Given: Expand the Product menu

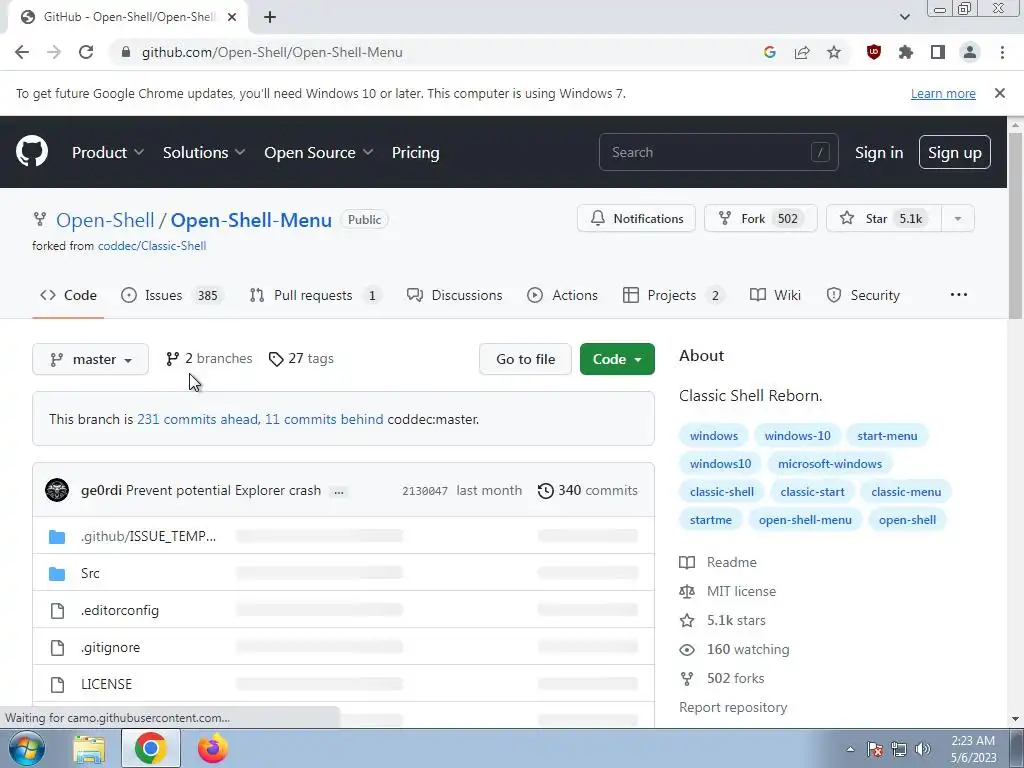Looking at the screenshot, I should coord(108,152).
